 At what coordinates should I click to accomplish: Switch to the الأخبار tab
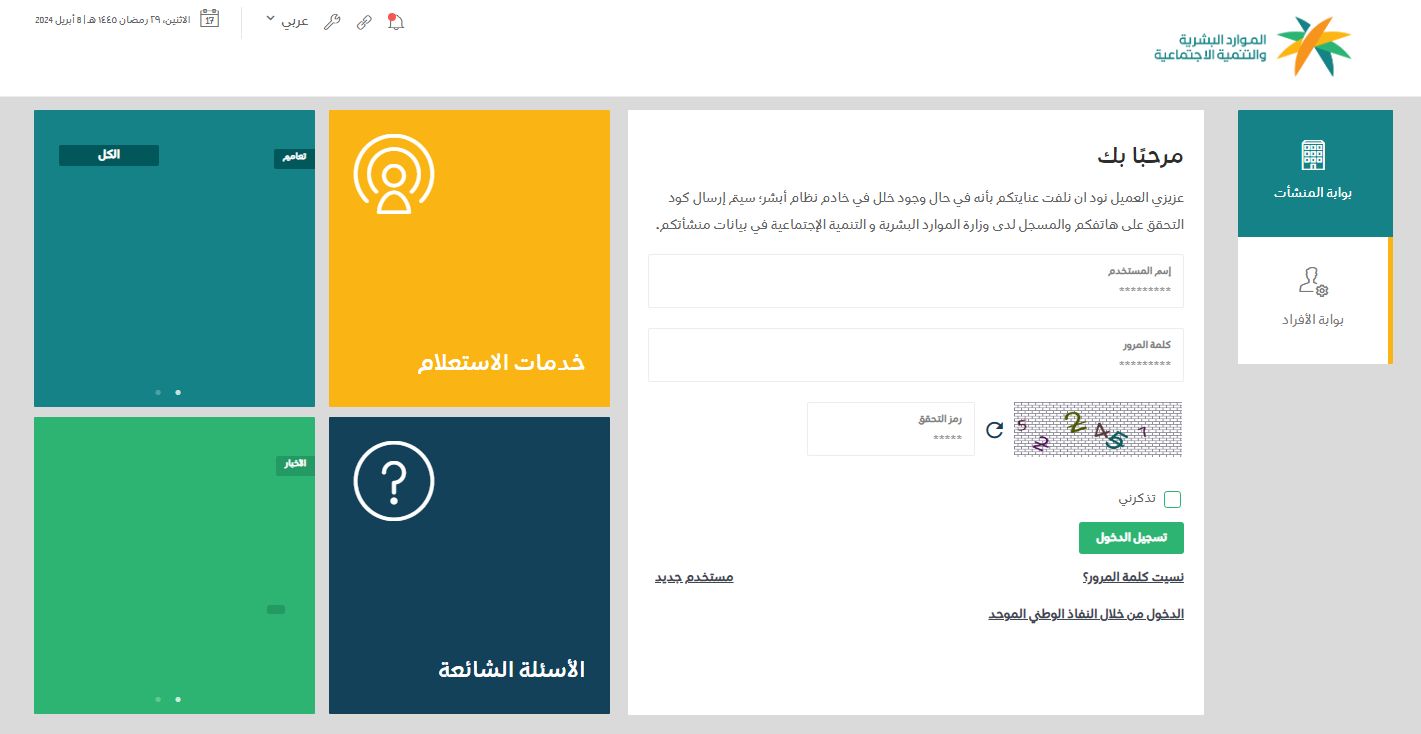point(293,464)
